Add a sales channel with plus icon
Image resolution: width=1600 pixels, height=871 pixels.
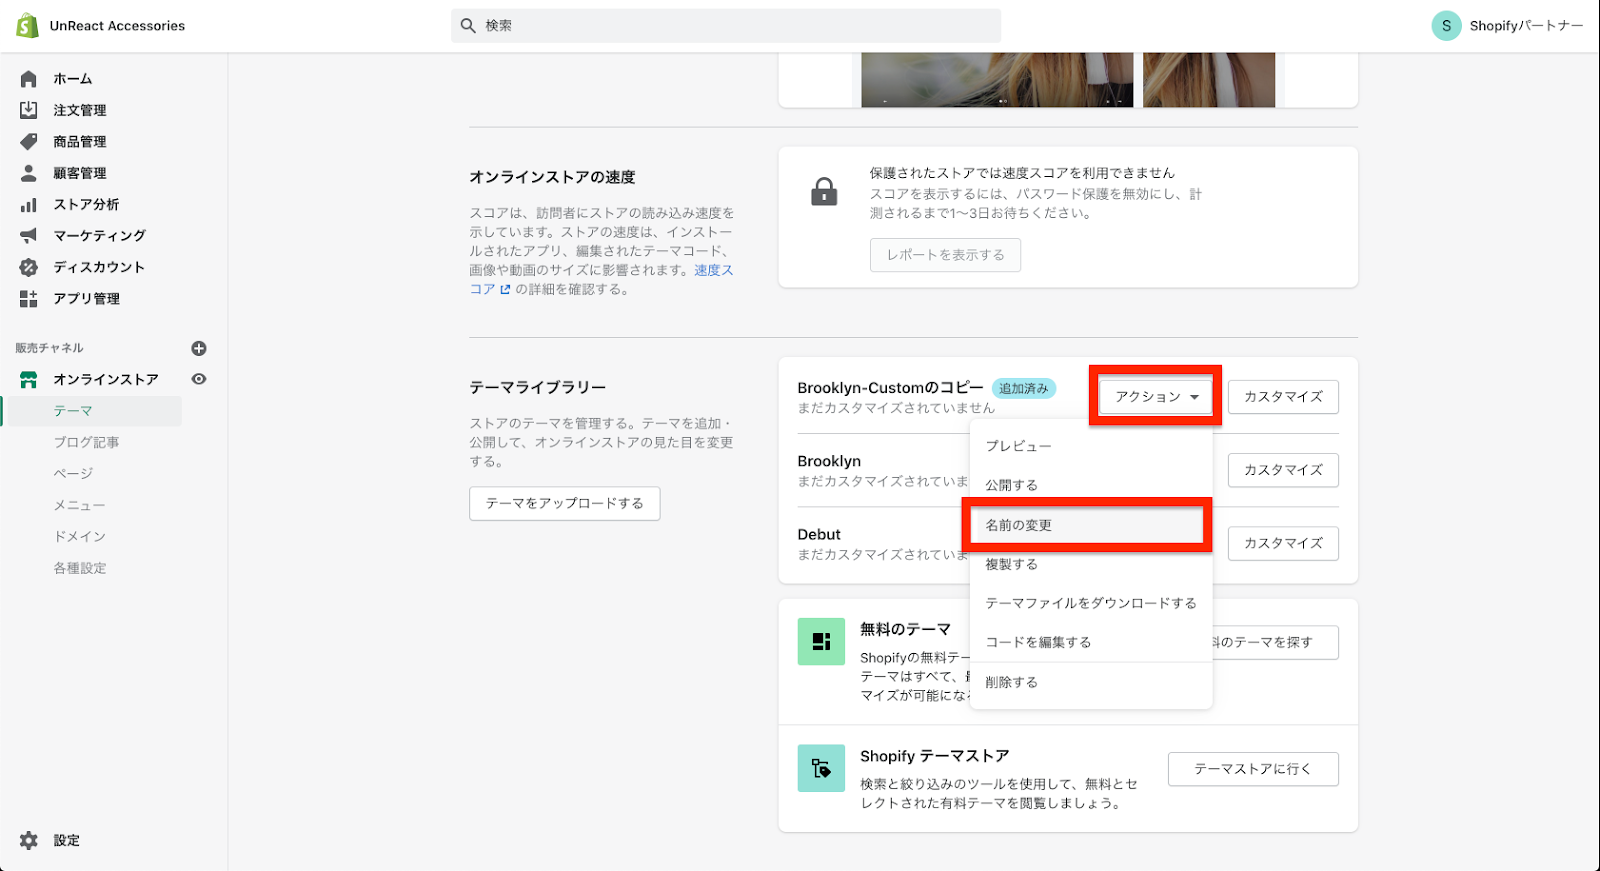(199, 348)
